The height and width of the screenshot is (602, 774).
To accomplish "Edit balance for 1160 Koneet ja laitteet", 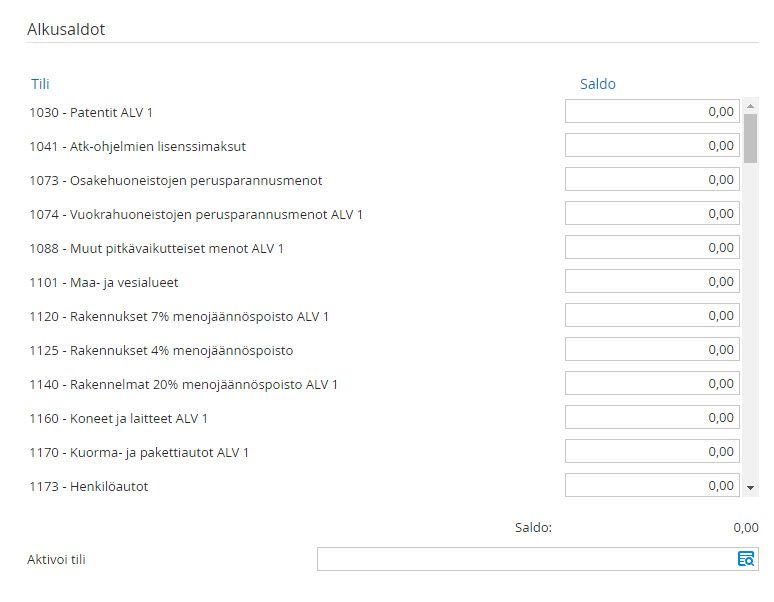I will pos(652,418).
